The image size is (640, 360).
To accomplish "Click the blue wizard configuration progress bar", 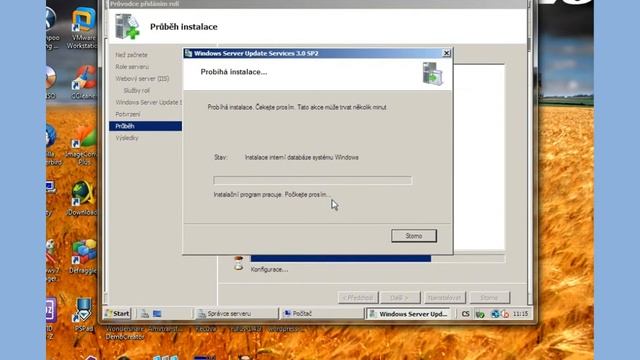I will coord(377,258).
